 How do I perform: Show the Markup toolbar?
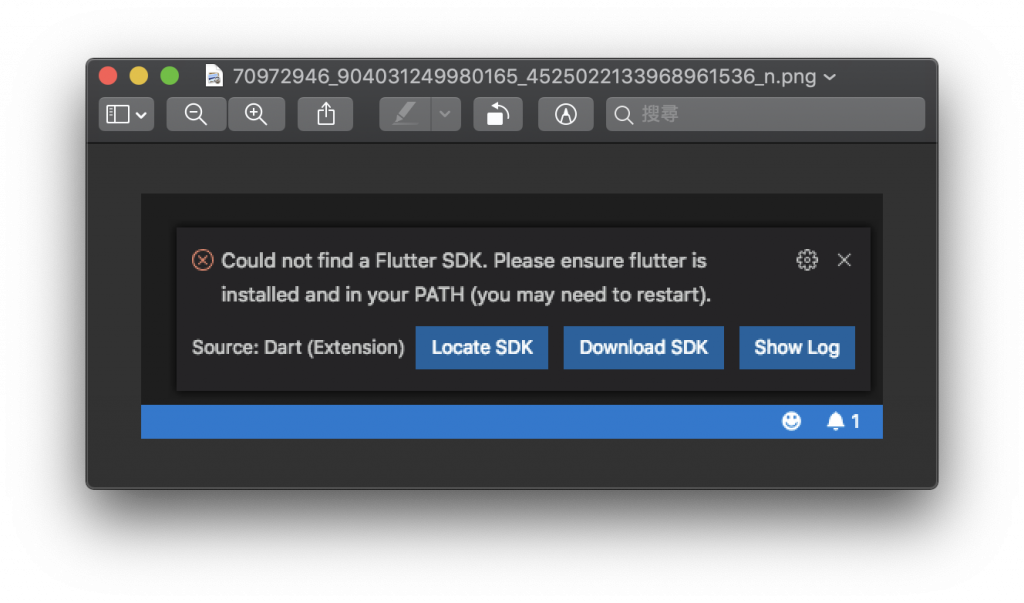click(566, 114)
